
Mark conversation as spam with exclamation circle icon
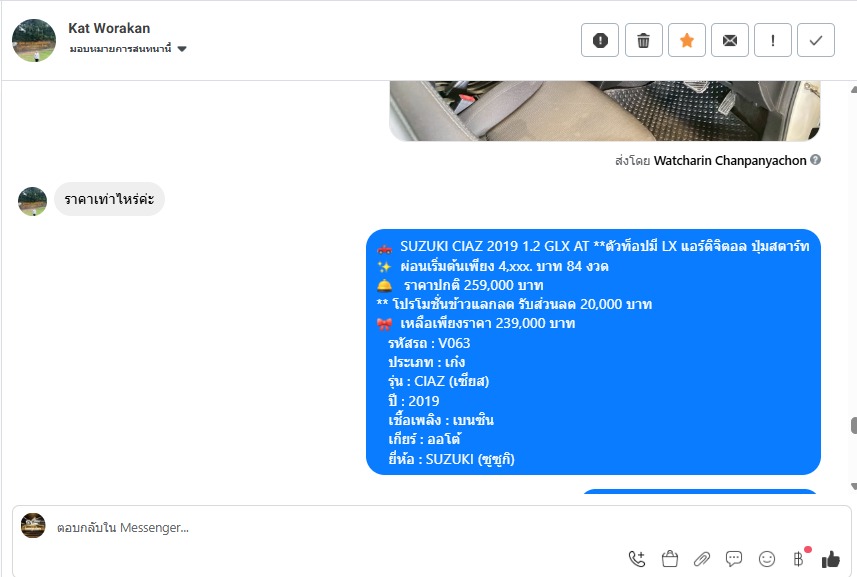pos(600,40)
